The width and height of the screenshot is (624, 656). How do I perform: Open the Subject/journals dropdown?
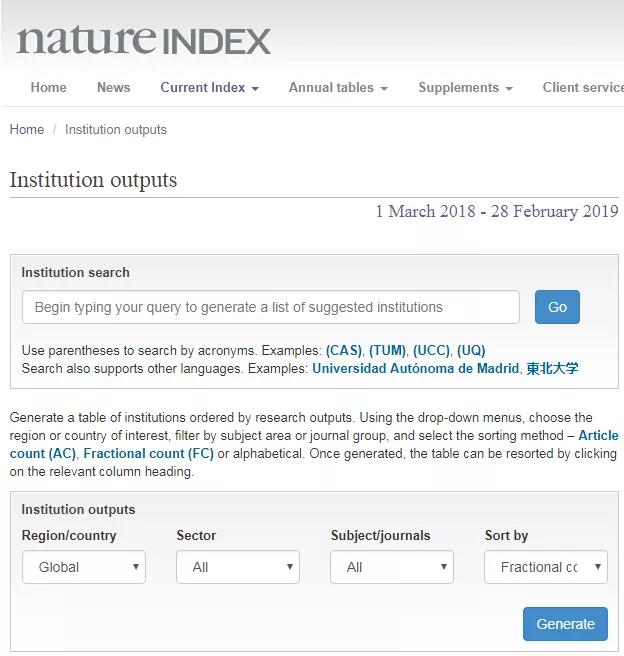pyautogui.click(x=392, y=567)
